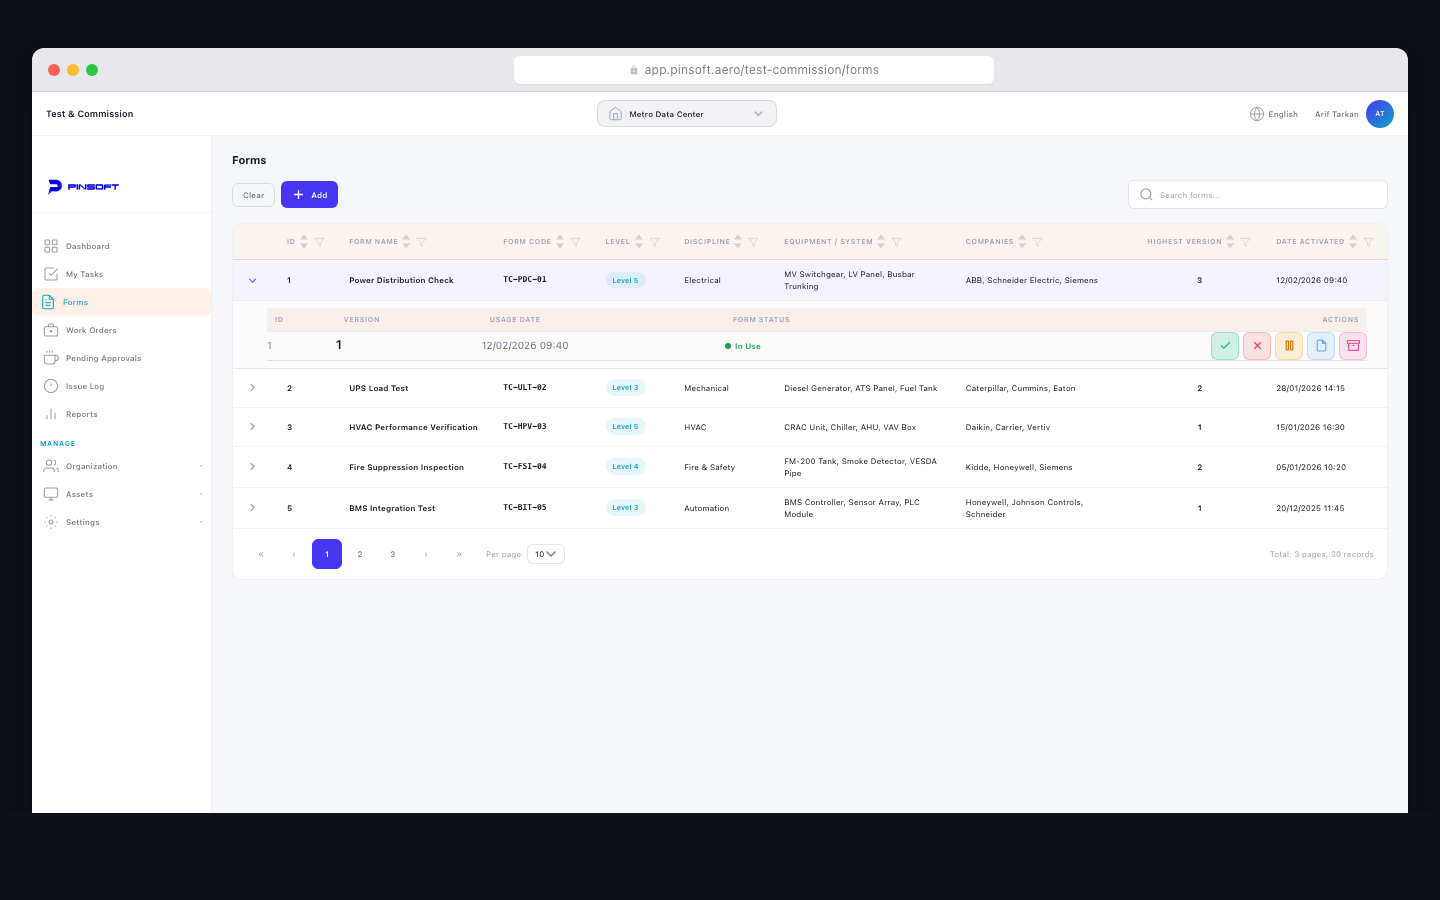Toggle sort order on Form Code column

coord(560,242)
